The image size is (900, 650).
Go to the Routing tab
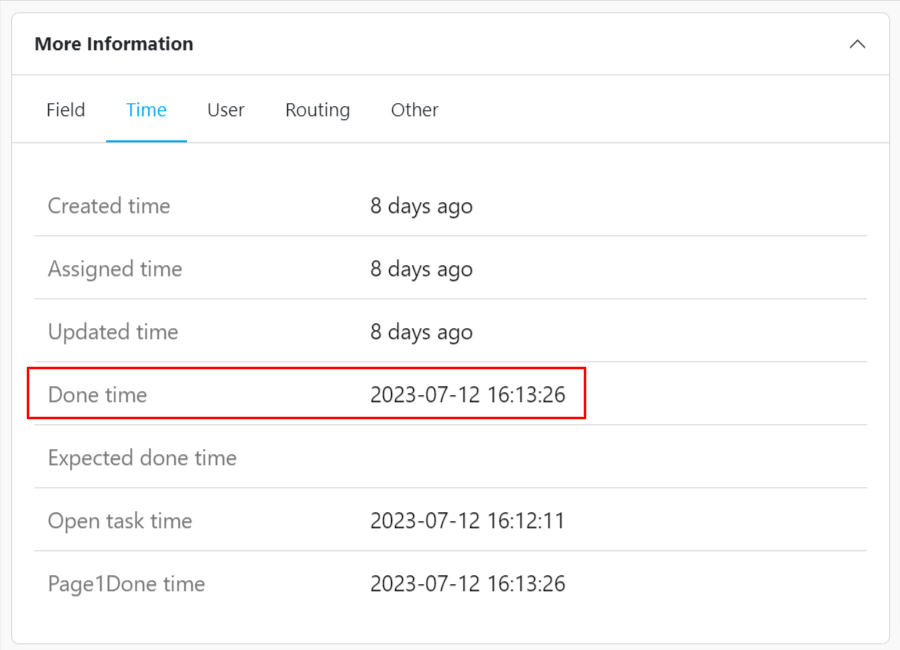pos(317,110)
